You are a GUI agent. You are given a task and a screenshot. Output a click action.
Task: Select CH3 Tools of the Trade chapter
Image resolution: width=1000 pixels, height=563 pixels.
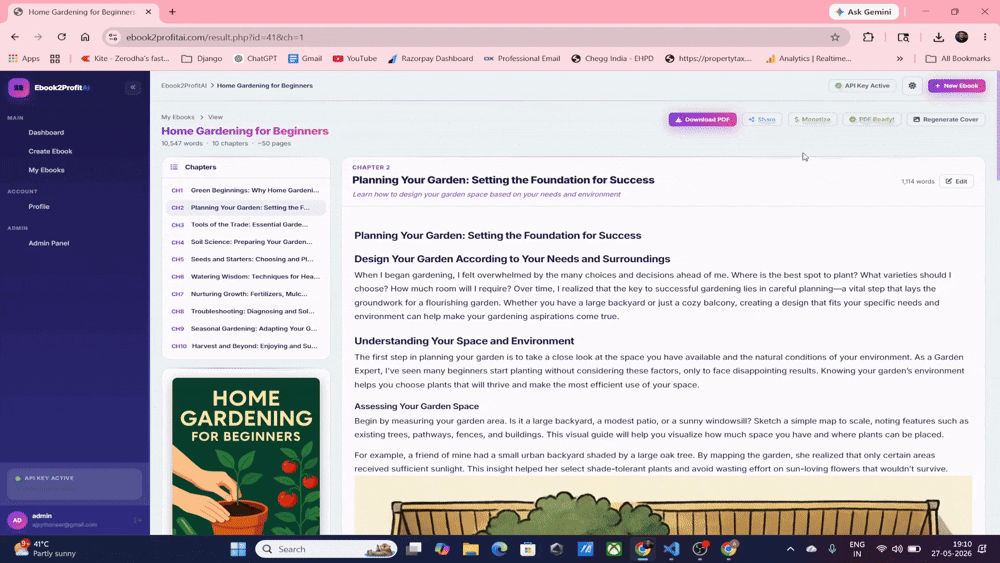pyautogui.click(x=246, y=224)
